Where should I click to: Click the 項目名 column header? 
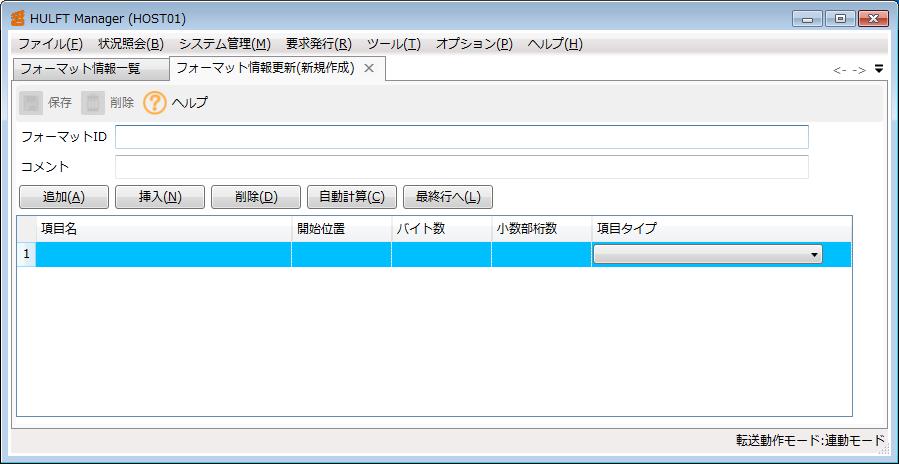[x=164, y=229]
